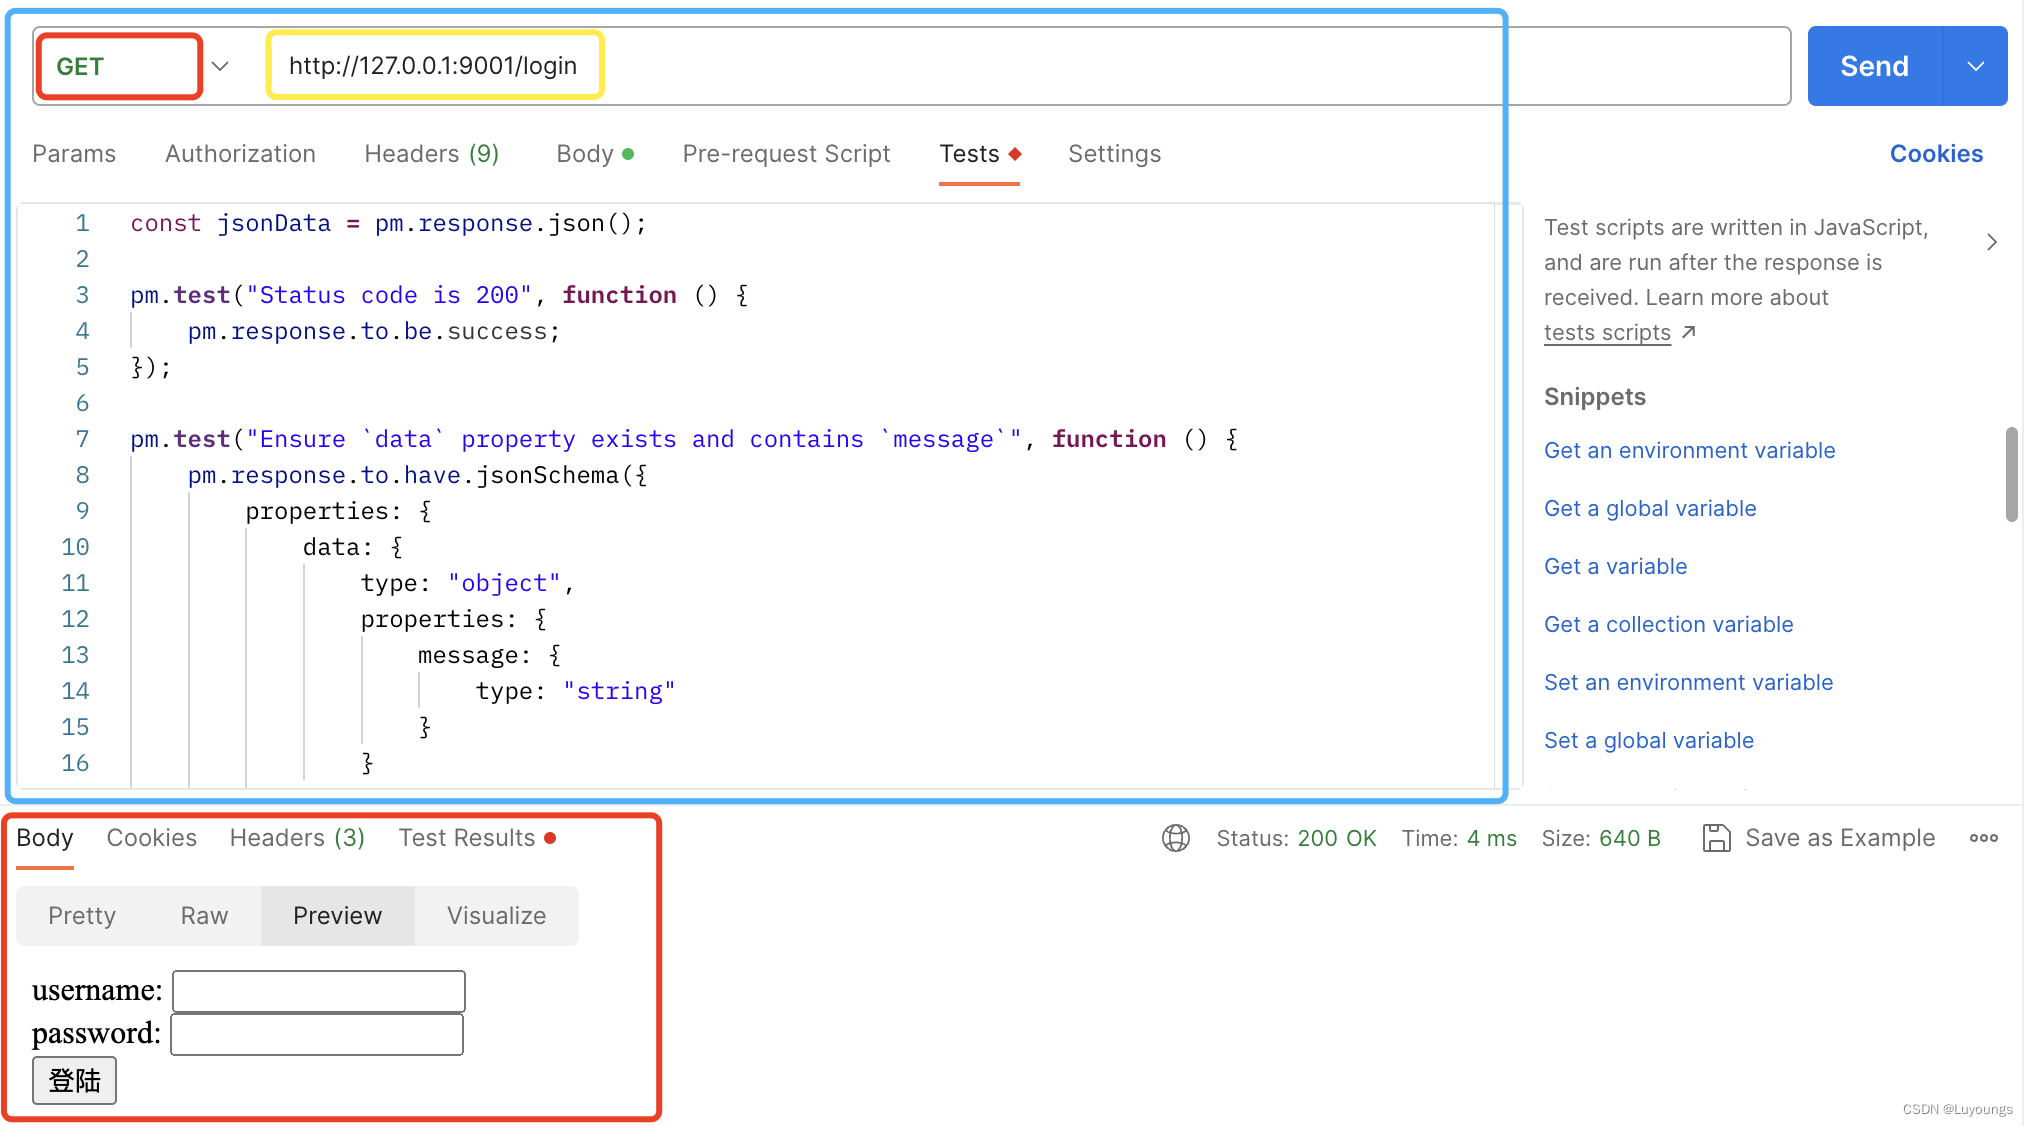The width and height of the screenshot is (2028, 1126).
Task: Switch response view to Visualize
Action: pyautogui.click(x=497, y=916)
